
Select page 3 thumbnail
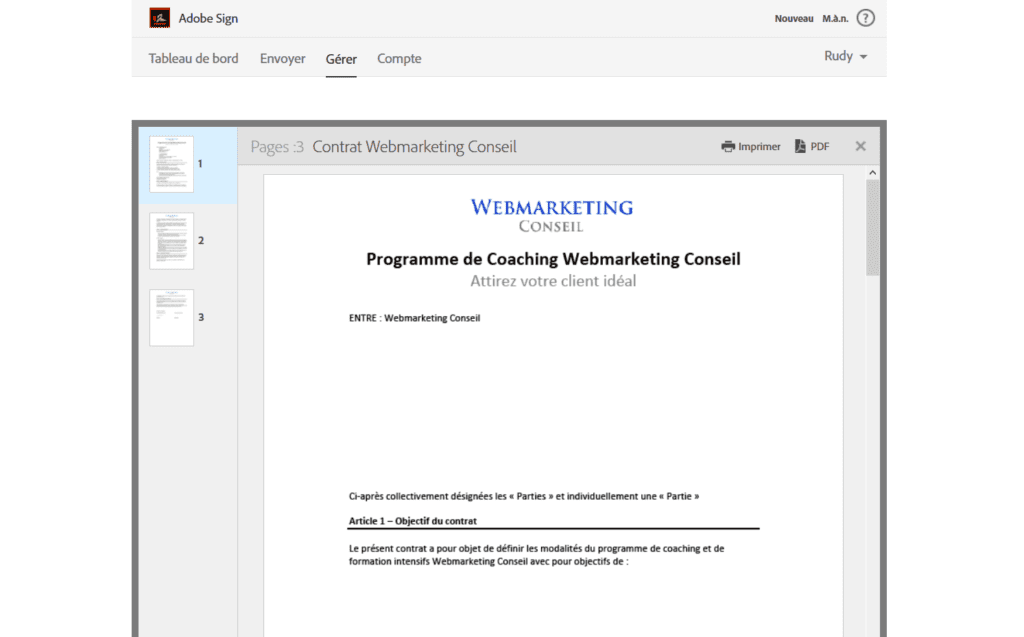[171, 318]
